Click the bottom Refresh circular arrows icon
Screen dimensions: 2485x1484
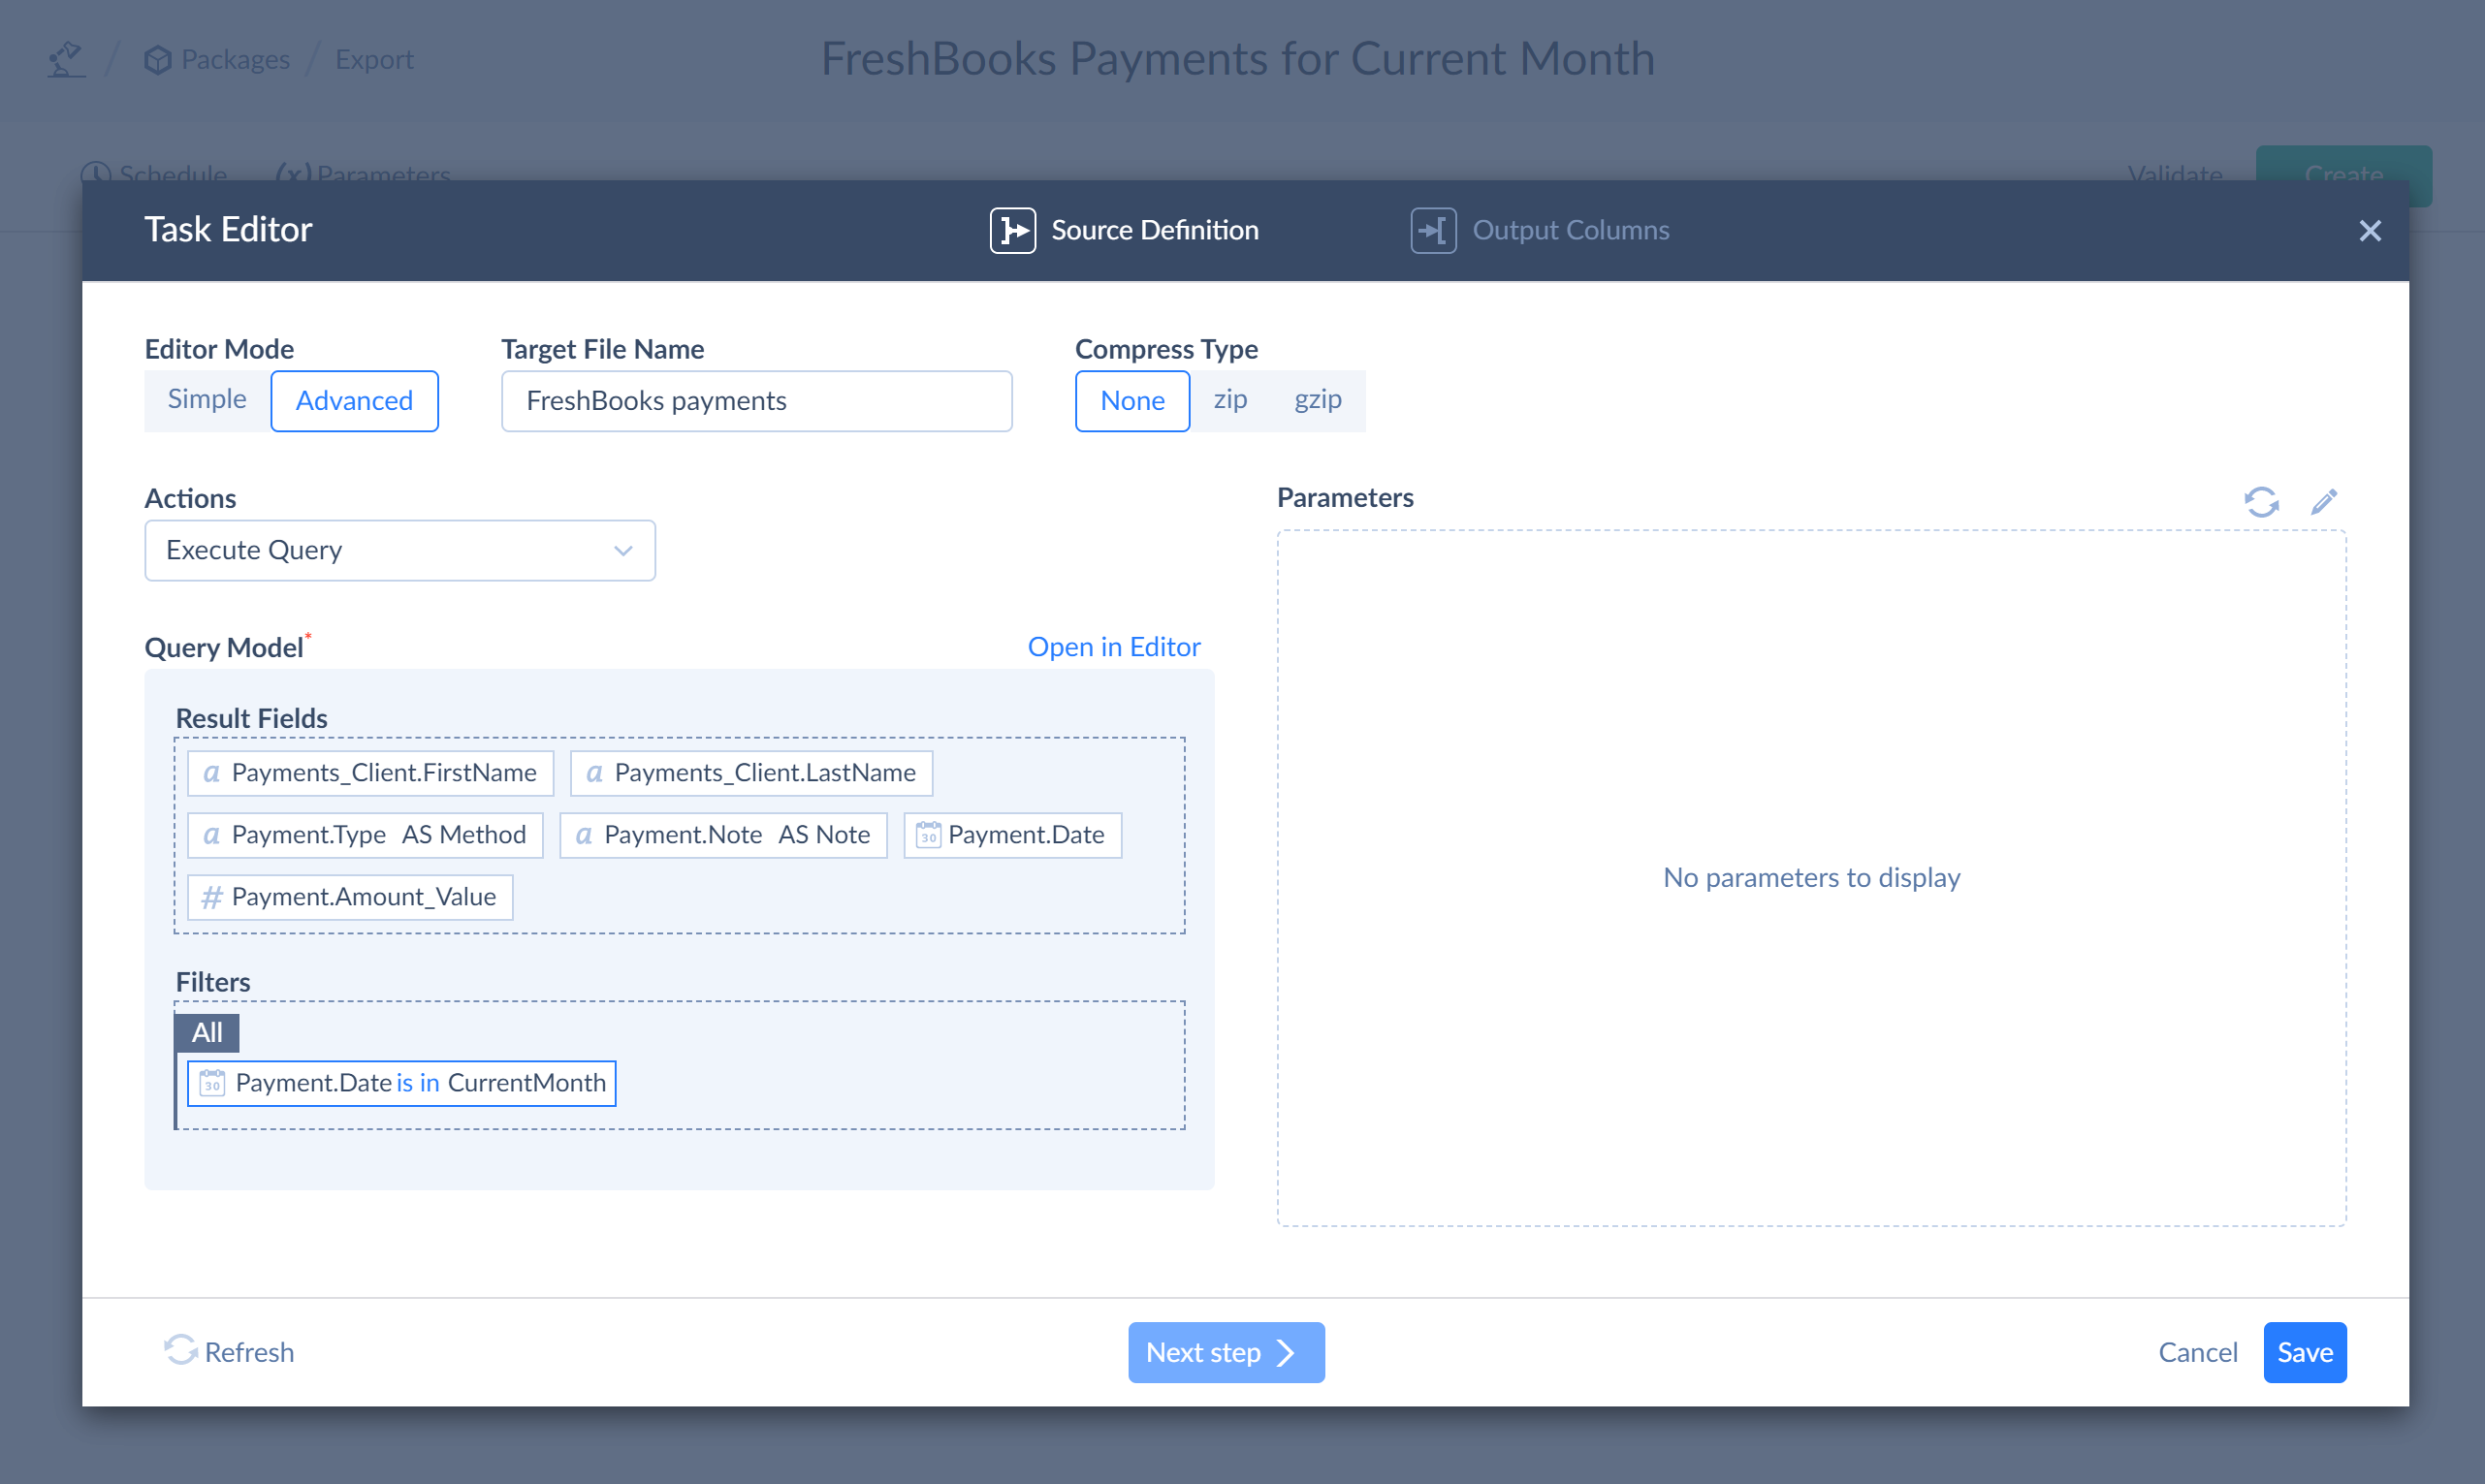pyautogui.click(x=180, y=1350)
